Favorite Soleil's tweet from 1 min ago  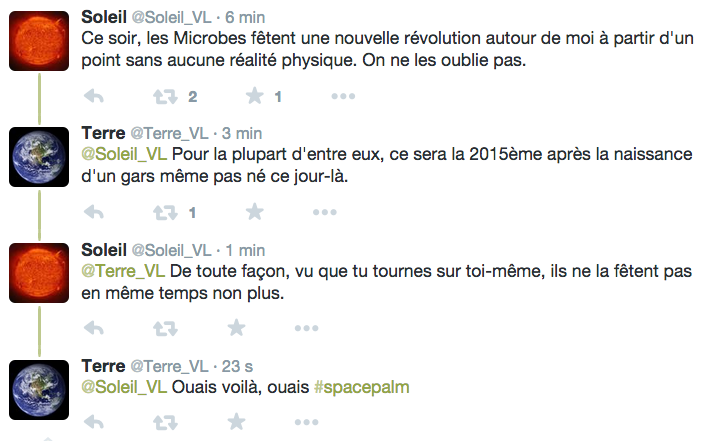click(236, 327)
